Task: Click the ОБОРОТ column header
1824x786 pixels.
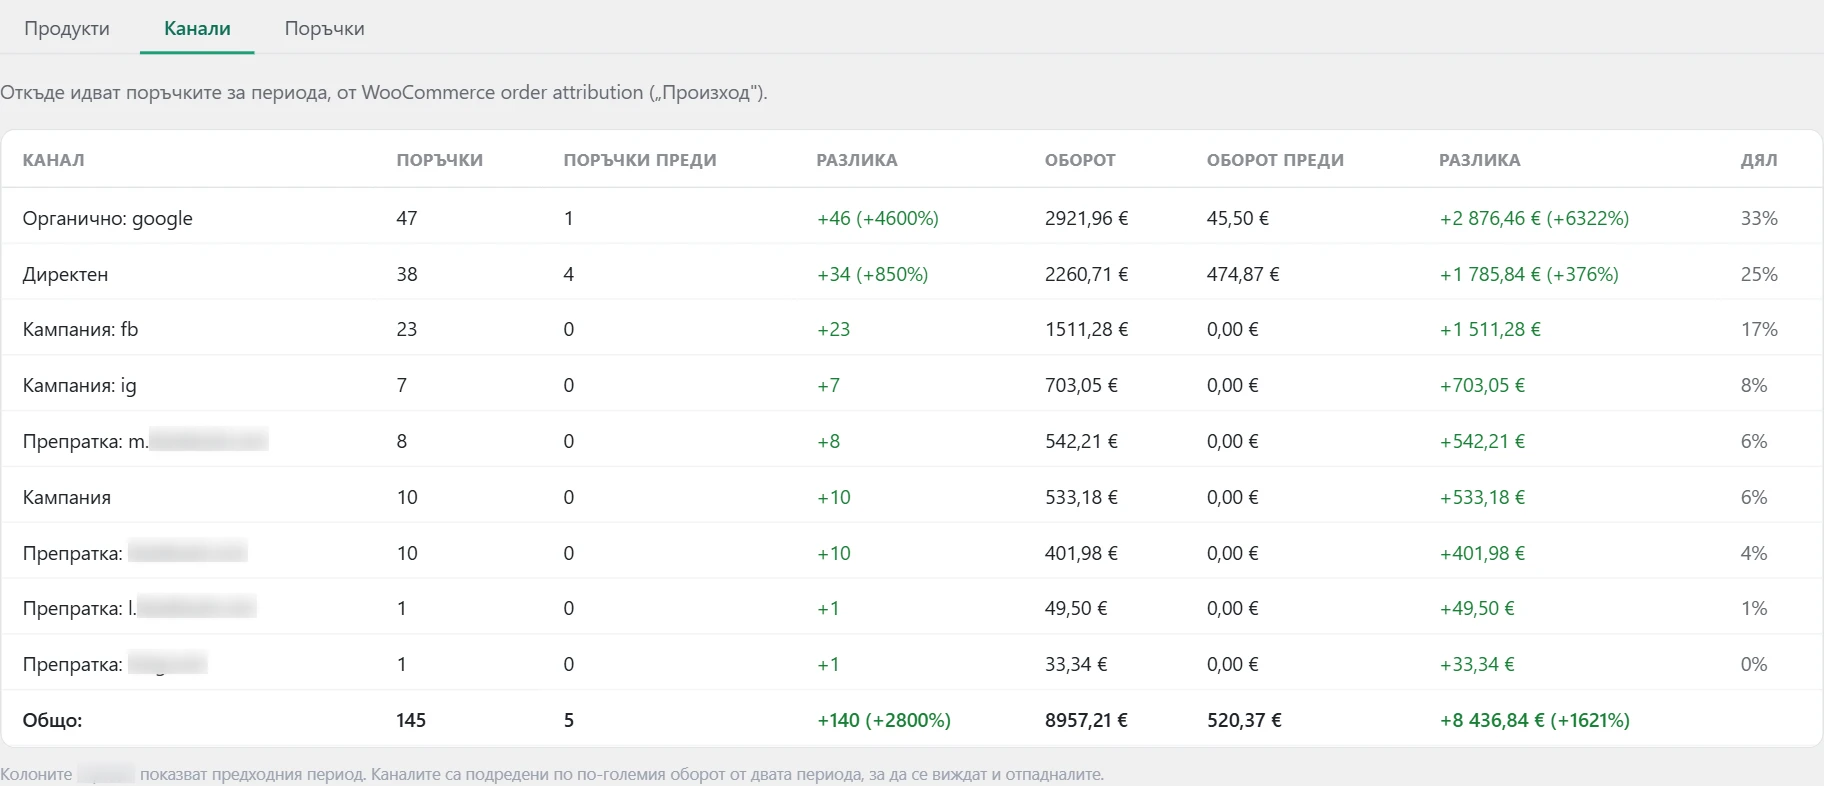Action: (x=1080, y=160)
